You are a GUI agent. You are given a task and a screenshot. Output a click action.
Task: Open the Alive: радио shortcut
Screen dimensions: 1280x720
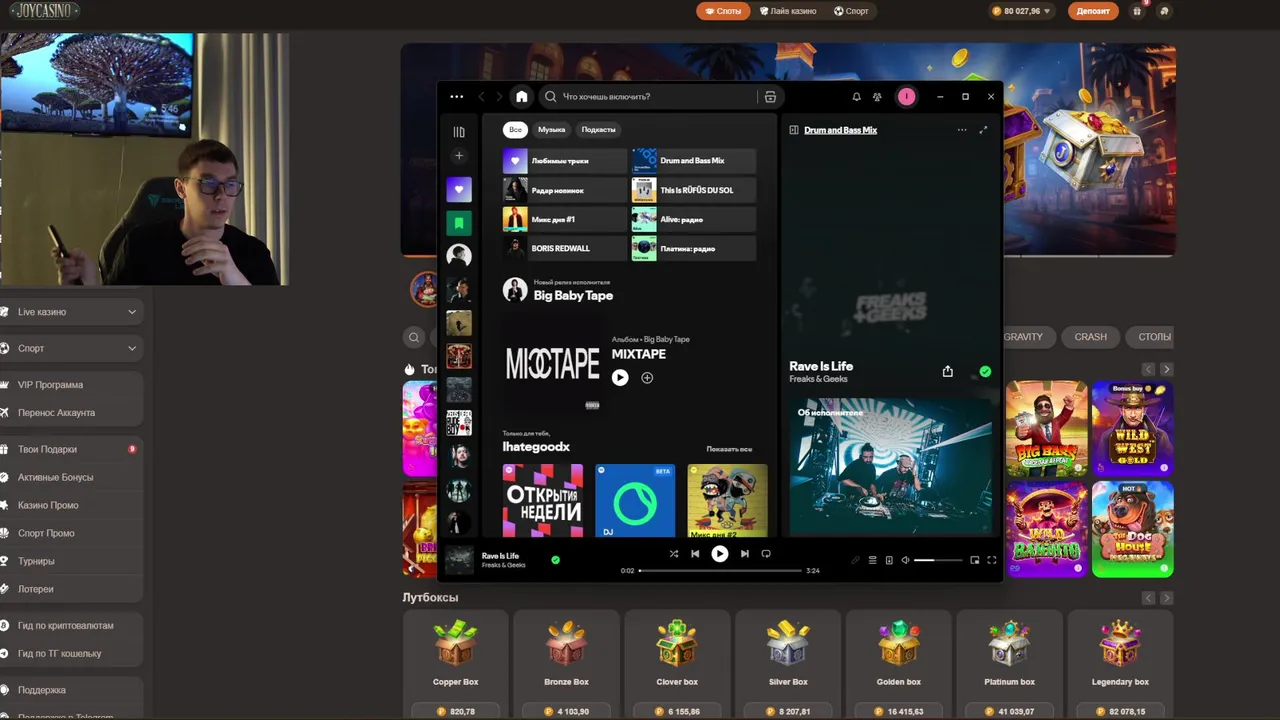693,219
